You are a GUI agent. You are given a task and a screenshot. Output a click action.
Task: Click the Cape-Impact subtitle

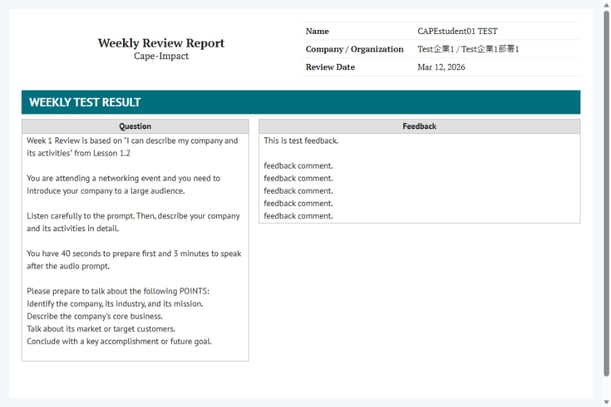[161, 57]
